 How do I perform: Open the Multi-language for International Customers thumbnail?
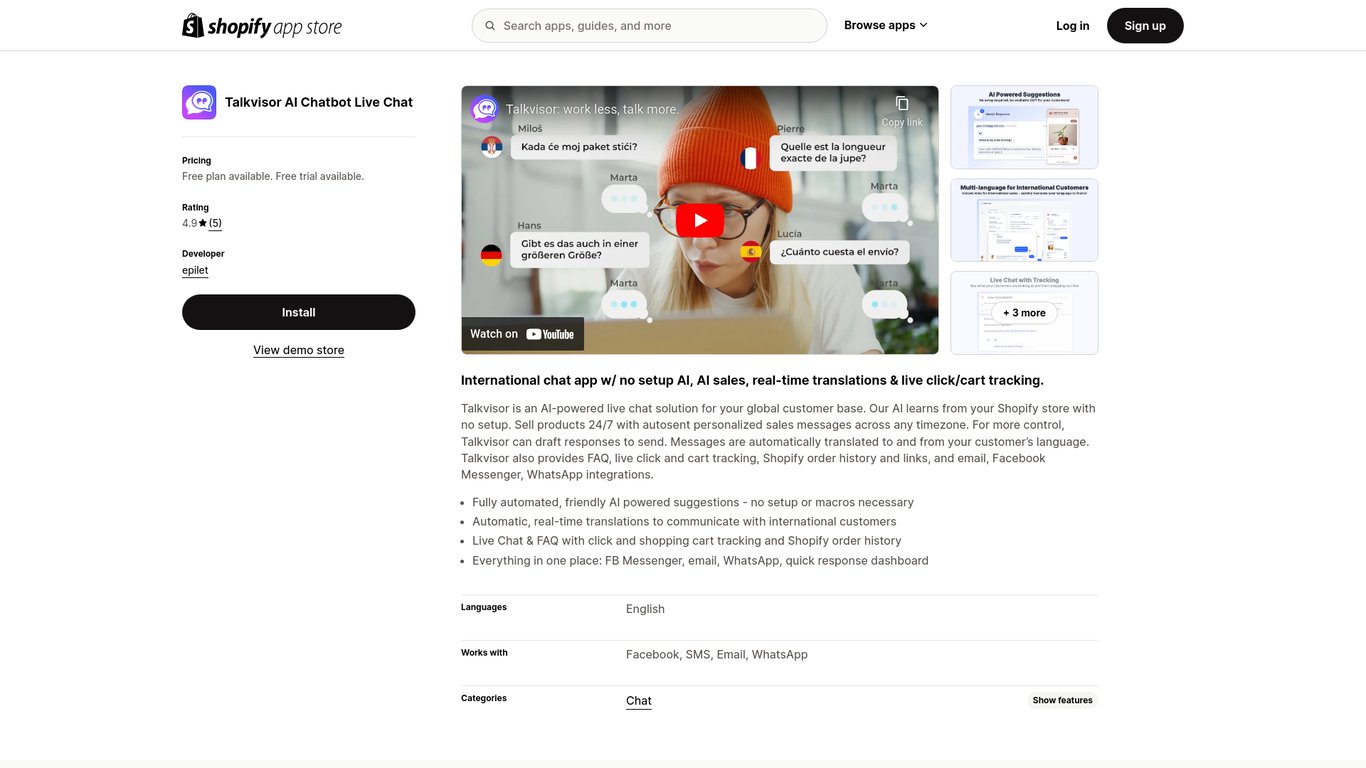pyautogui.click(x=1024, y=220)
